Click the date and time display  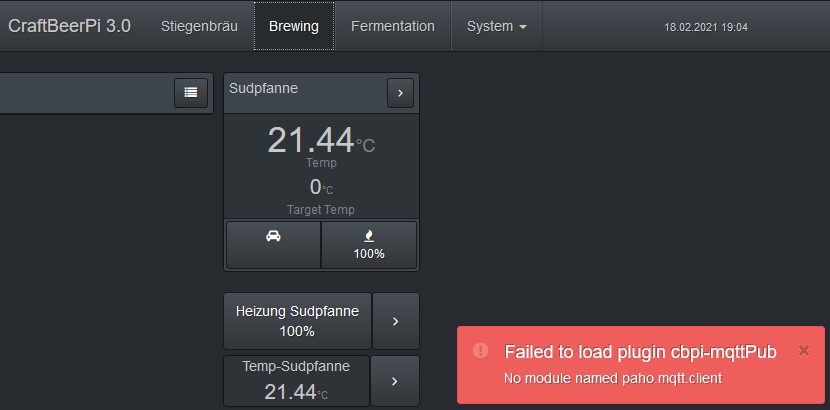pos(706,27)
